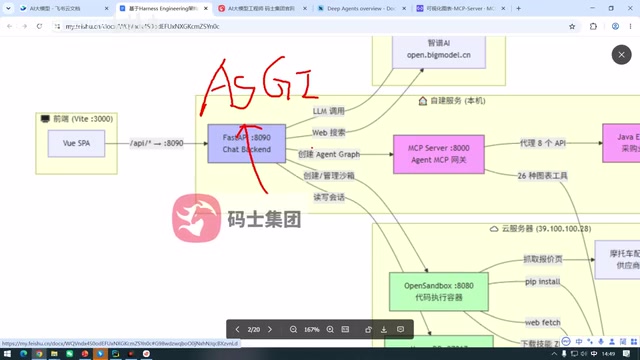This screenshot has width=640, height=360.
Task: Click the OpenSandbox :8080 node
Action: click(439, 291)
